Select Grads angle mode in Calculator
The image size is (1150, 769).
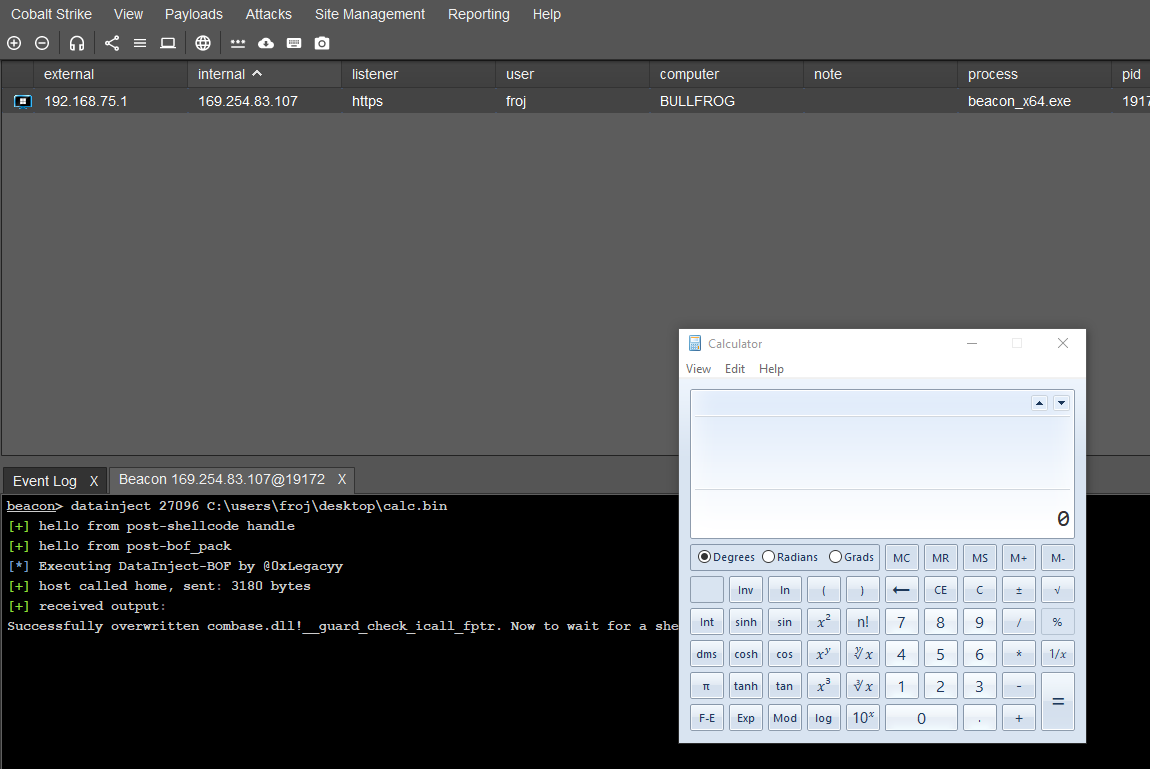click(x=851, y=557)
